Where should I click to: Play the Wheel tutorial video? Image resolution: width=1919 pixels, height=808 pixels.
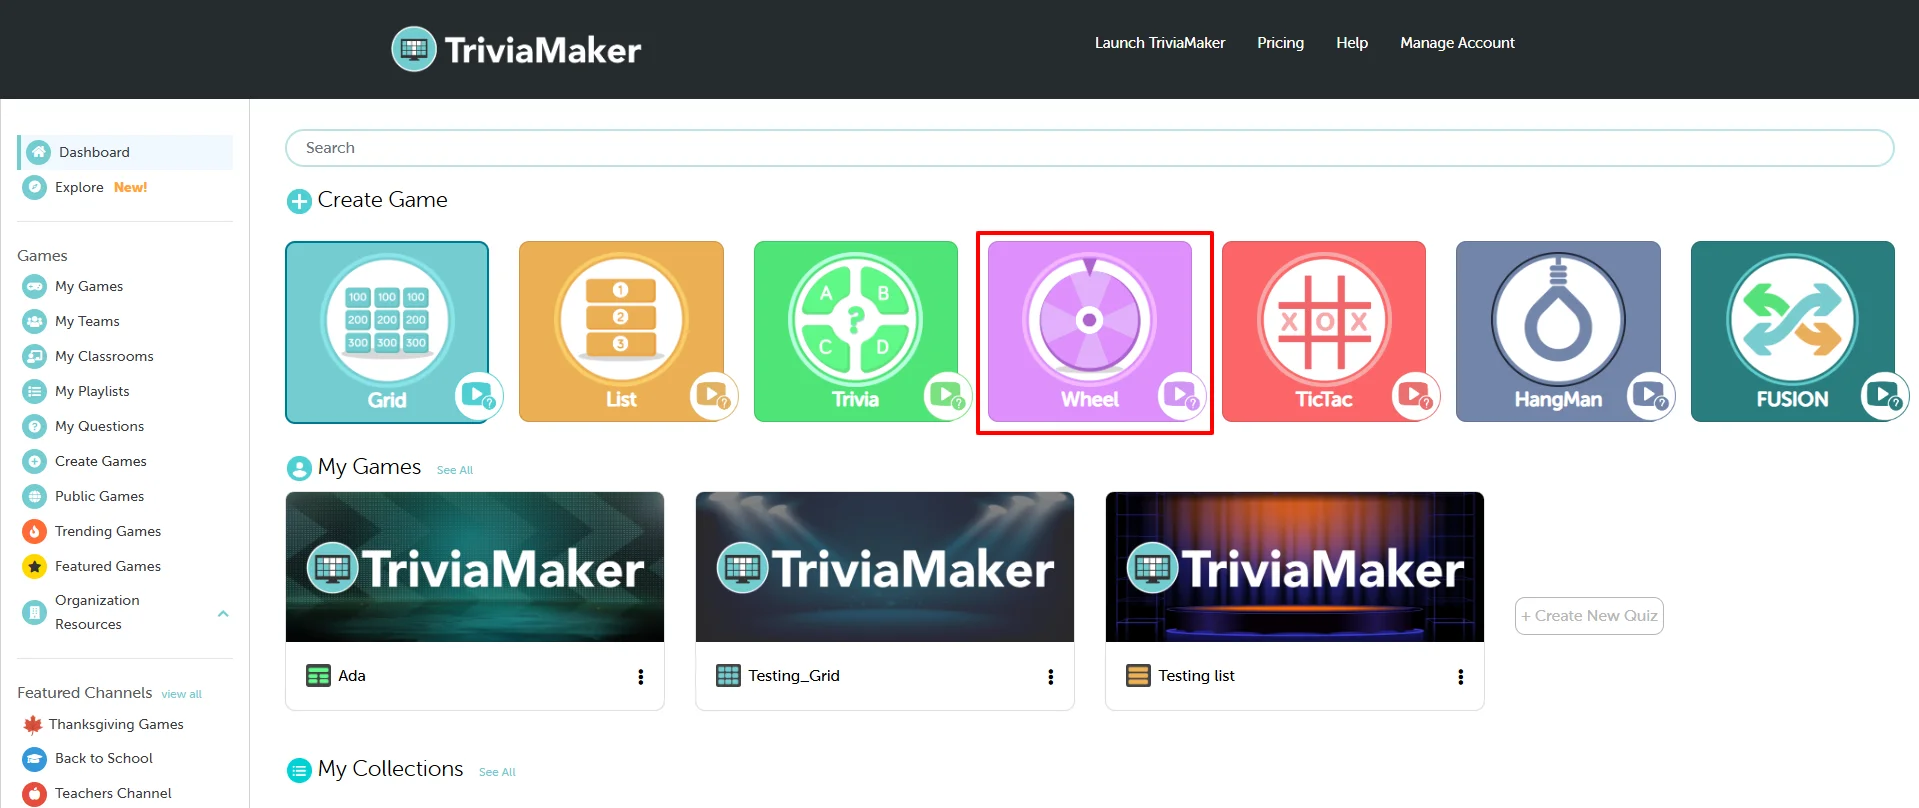[1181, 395]
